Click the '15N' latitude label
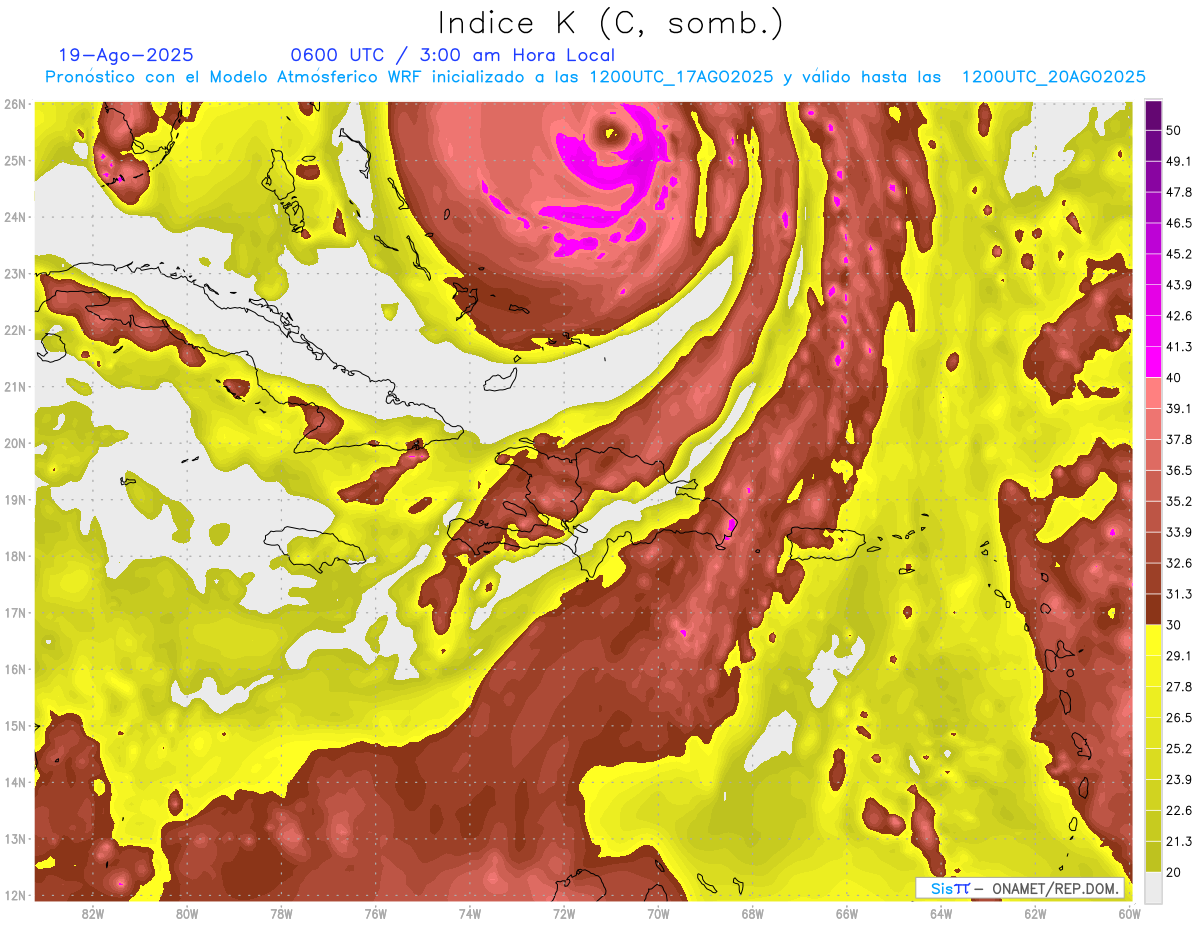Viewport: 1200px width, 927px height. pos(15,725)
